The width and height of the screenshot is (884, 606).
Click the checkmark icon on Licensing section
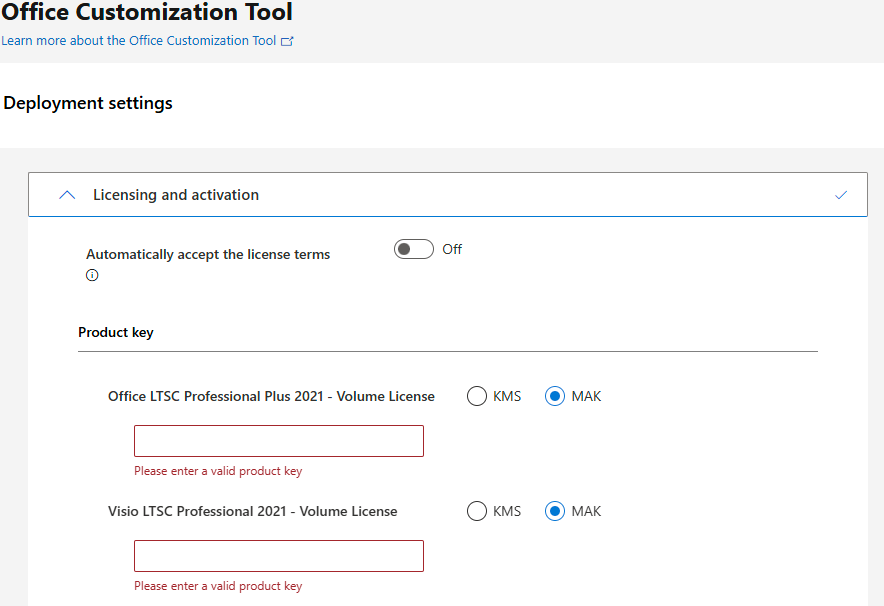(841, 195)
